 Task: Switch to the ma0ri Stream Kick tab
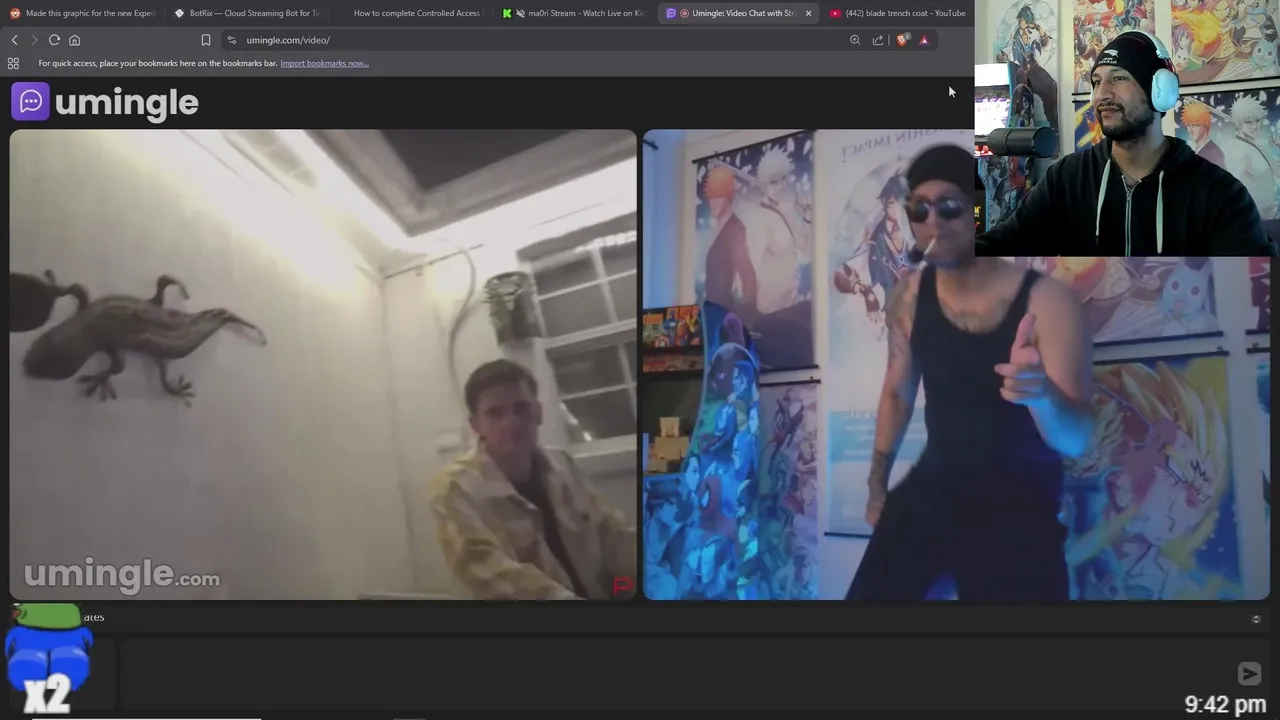click(x=575, y=13)
